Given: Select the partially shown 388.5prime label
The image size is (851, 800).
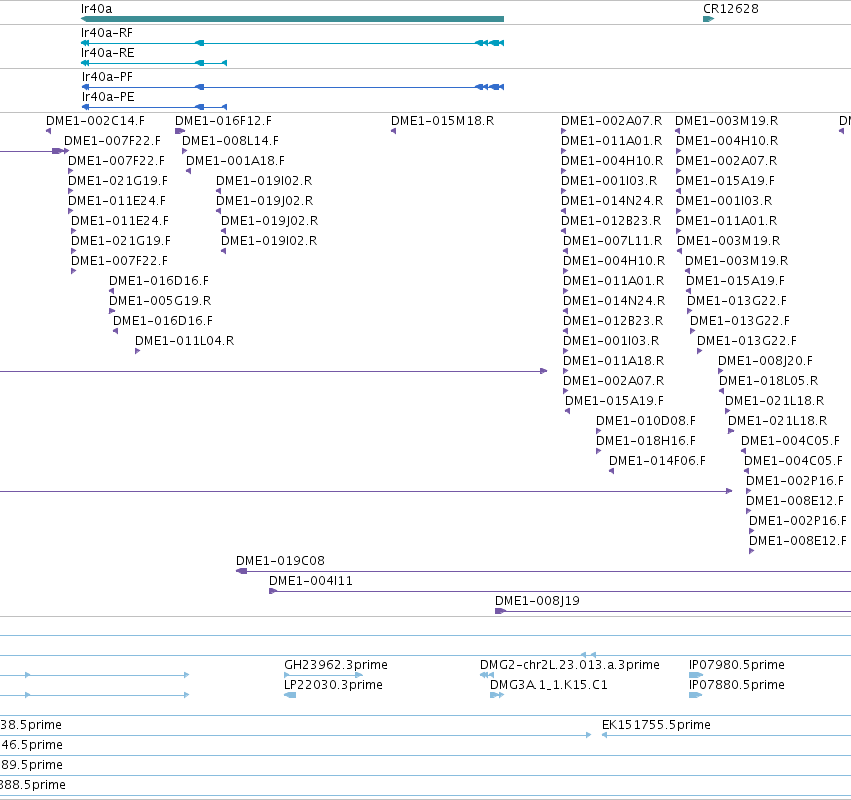Looking at the screenshot, I should pyautogui.click(x=33, y=785).
